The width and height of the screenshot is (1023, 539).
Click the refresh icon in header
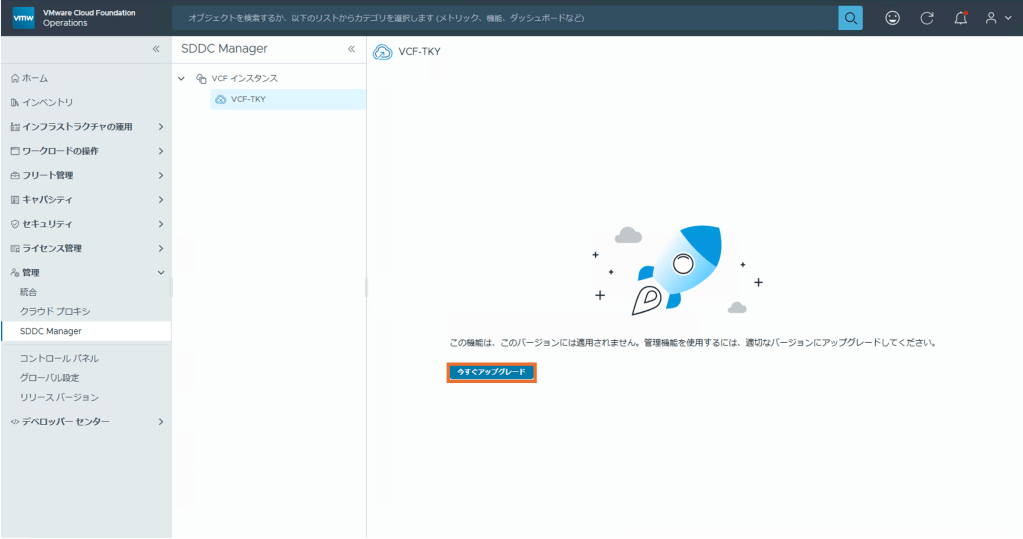tap(926, 18)
